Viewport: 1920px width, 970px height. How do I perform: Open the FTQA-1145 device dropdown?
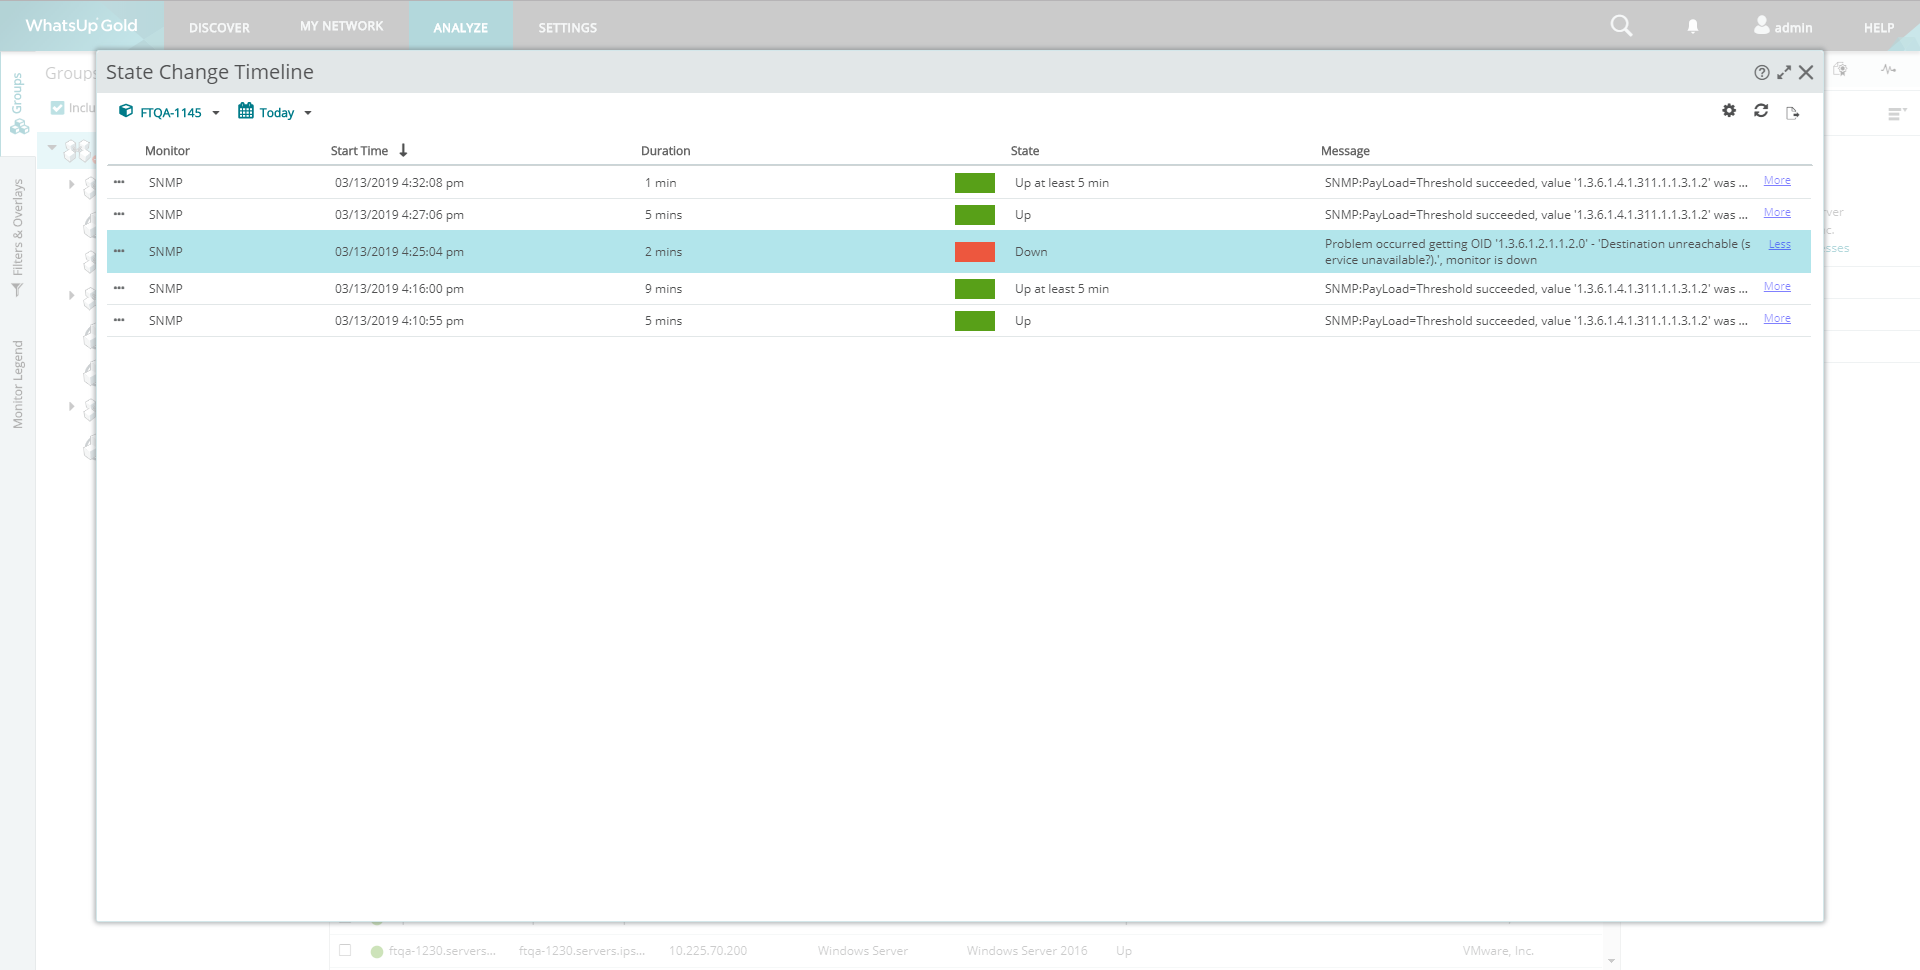[169, 112]
